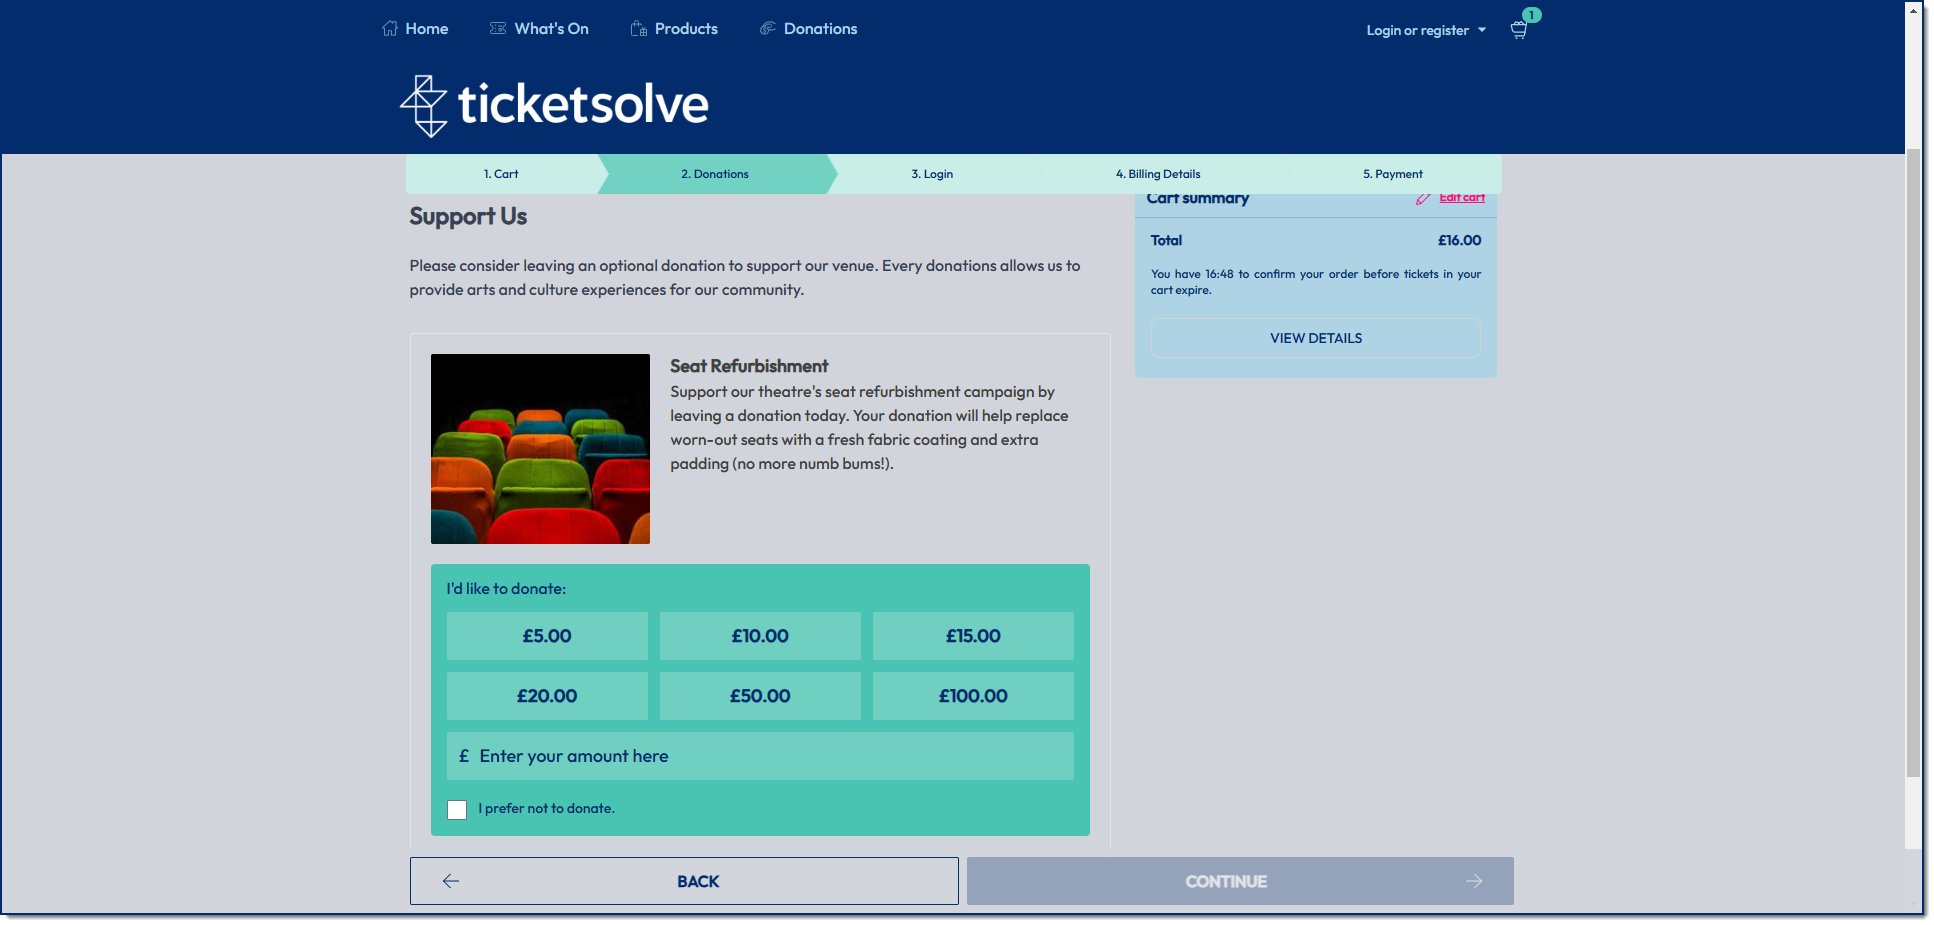The image size is (1934, 925).
Task: Select the 4. Billing Details step
Action: (x=1158, y=174)
